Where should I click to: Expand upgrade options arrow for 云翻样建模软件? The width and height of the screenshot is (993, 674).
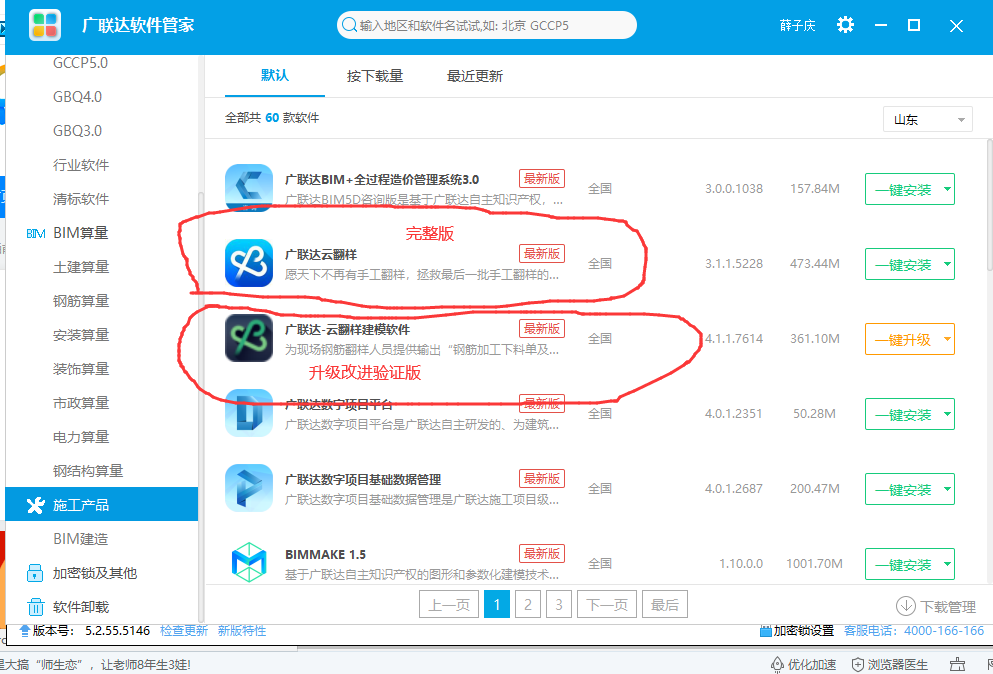[947, 339]
